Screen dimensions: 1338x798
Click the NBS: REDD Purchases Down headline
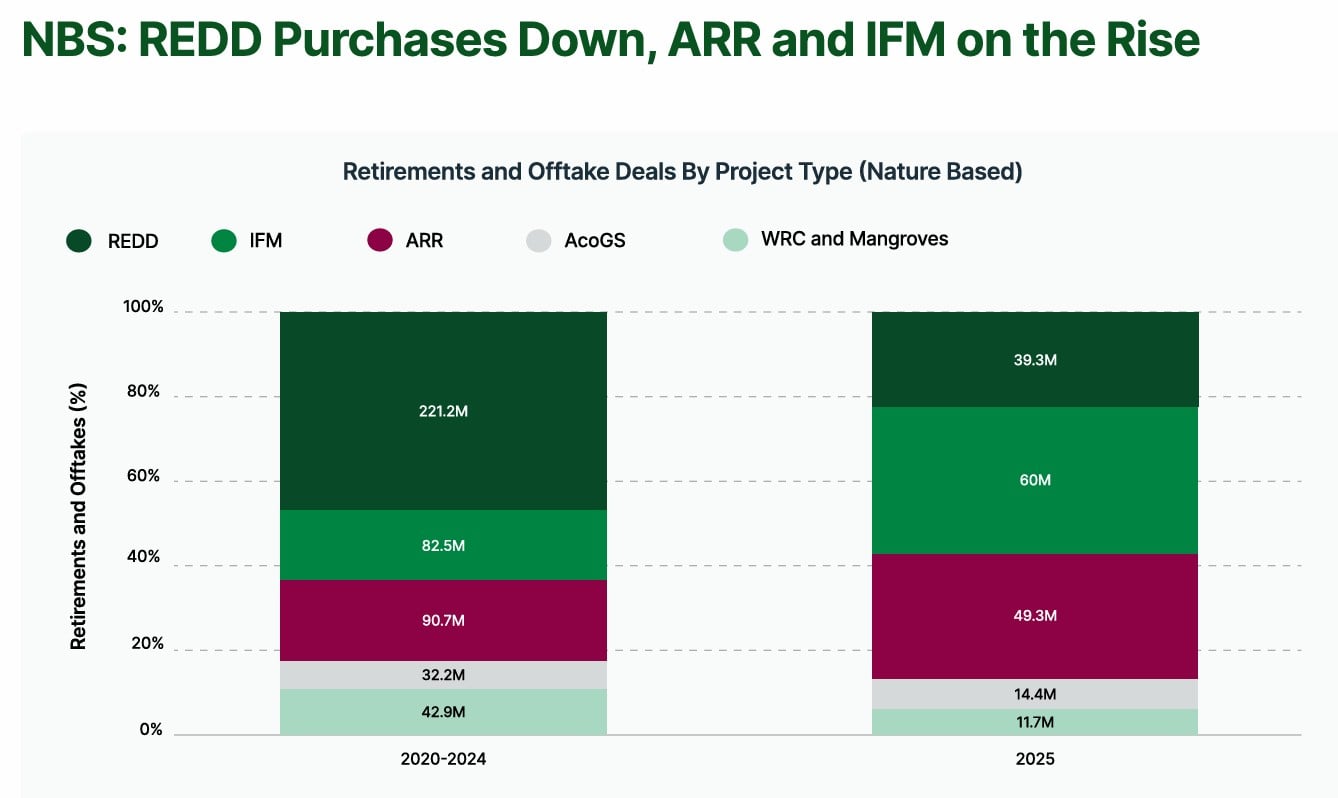609,40
